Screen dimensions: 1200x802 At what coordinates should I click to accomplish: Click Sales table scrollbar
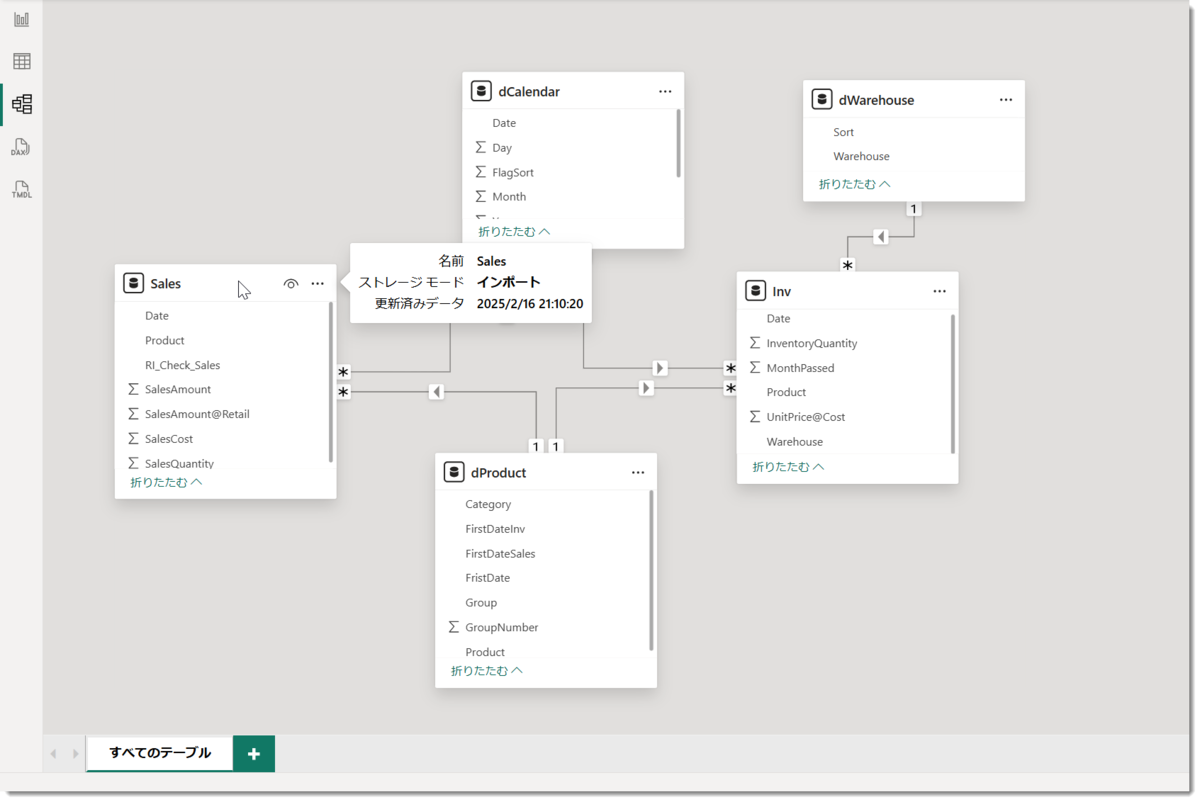pos(331,381)
